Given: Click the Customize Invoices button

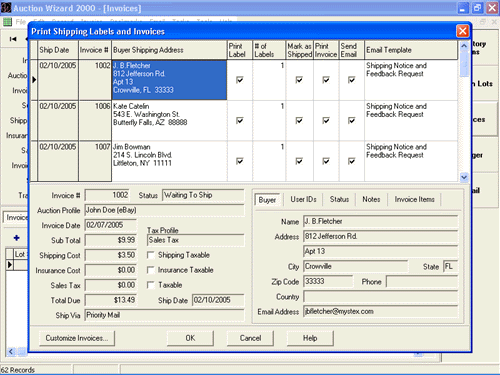Looking at the screenshot, I should [77, 338].
